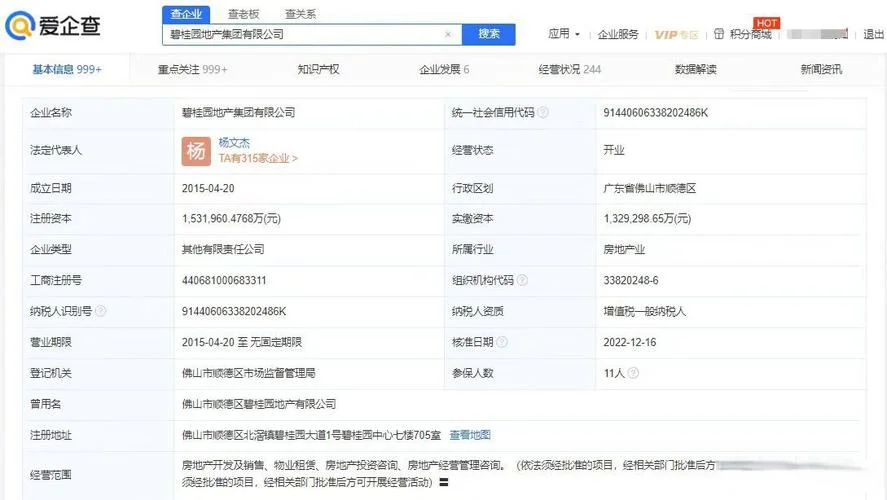887x500 pixels.
Task: Select the 核准日期 value 2022-12-16
Action: click(x=630, y=342)
